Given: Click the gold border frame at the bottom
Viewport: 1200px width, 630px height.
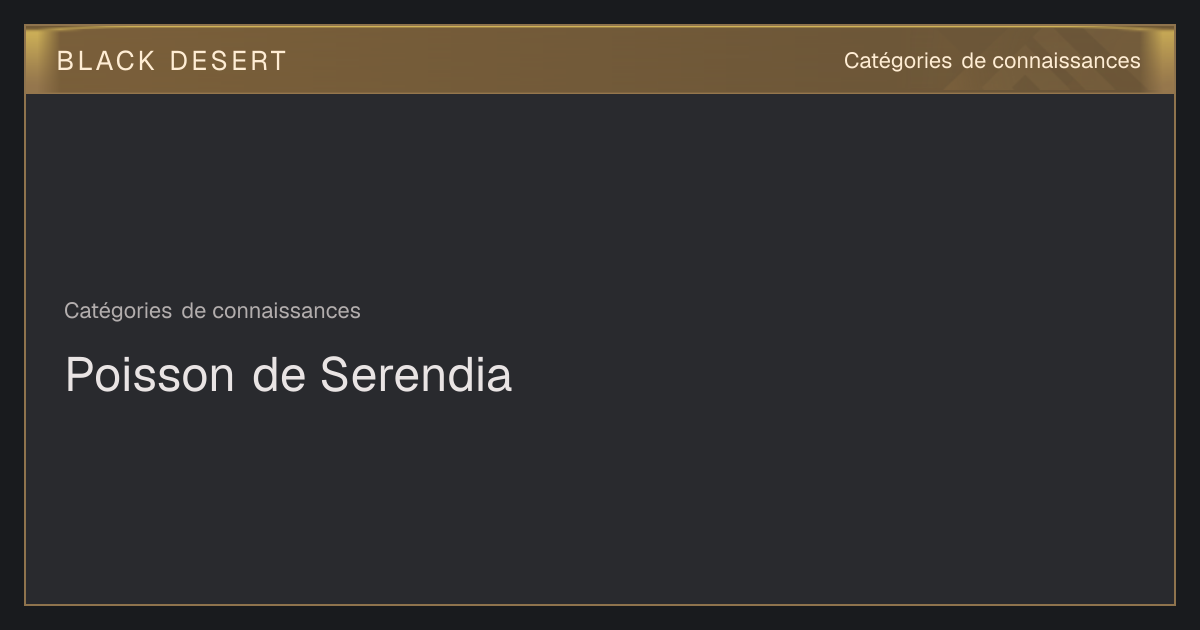Looking at the screenshot, I should 600,604.
